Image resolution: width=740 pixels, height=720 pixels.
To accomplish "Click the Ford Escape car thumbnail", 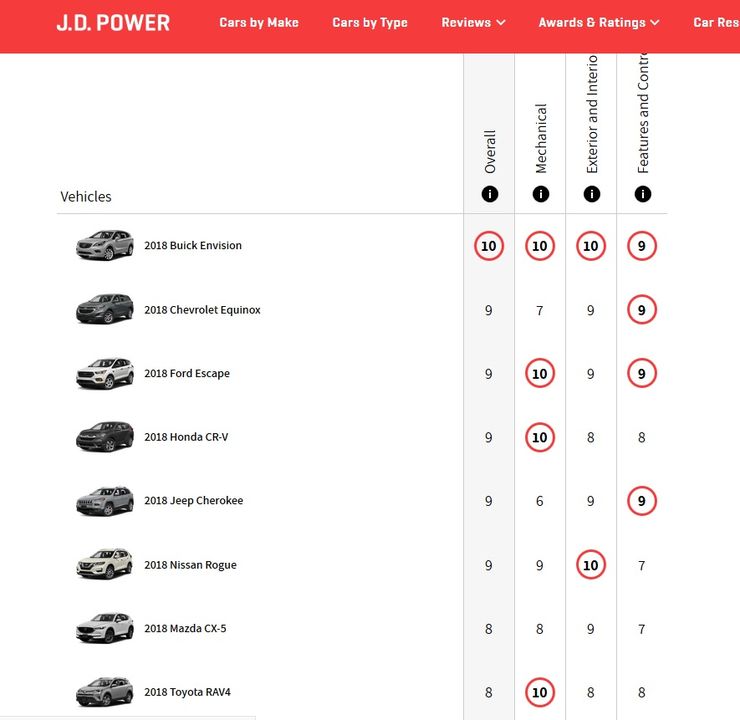I will (x=105, y=373).
